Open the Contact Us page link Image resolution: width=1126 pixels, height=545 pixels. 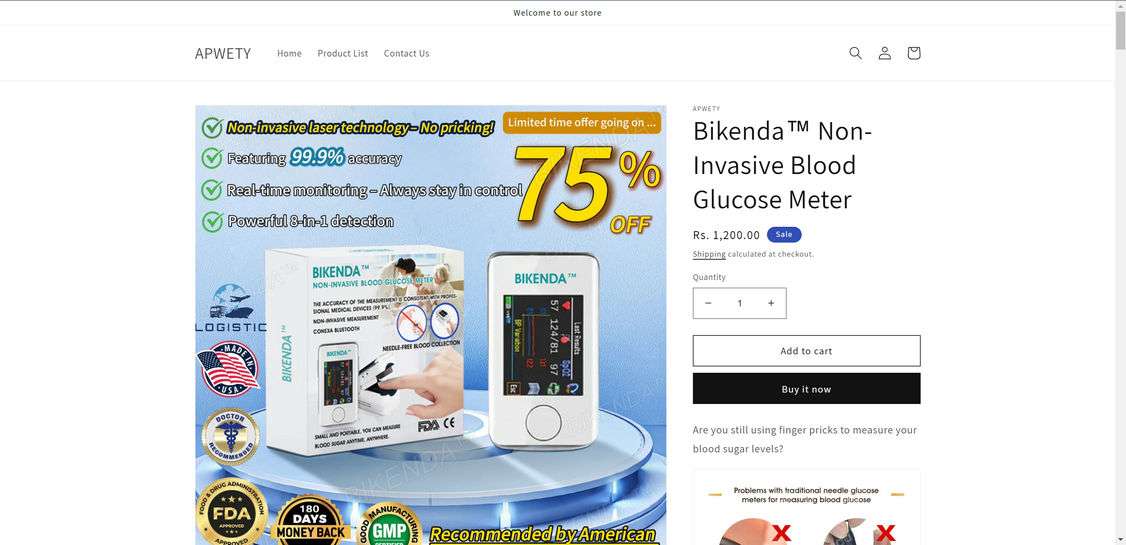tap(406, 53)
